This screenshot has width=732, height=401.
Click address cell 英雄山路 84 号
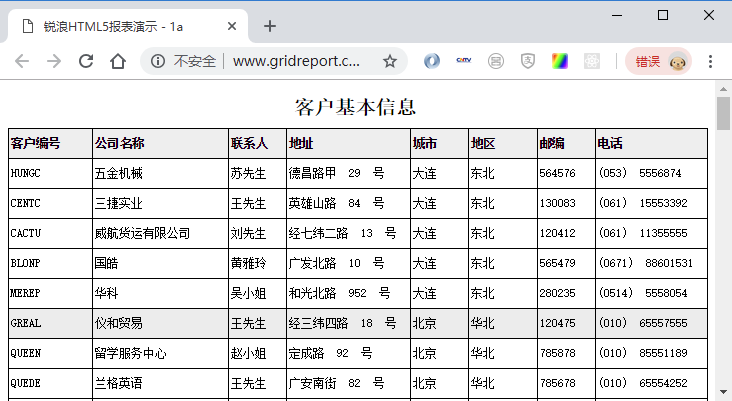point(348,204)
